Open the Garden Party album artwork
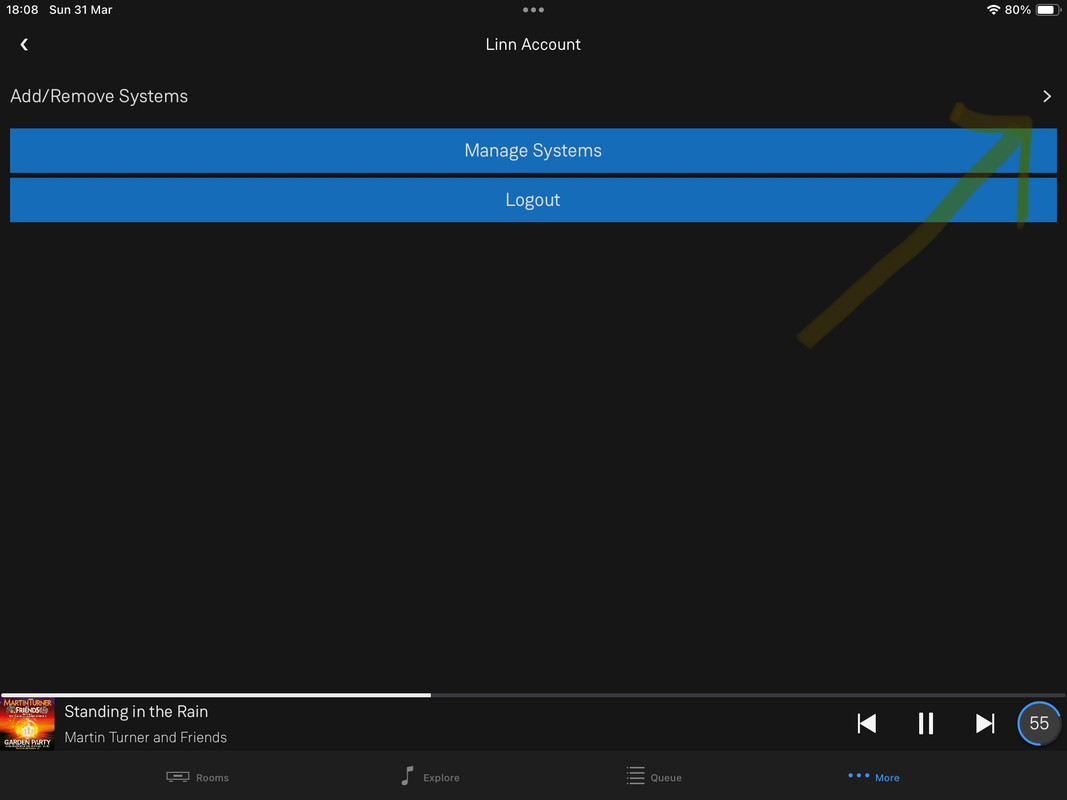The width and height of the screenshot is (1067, 800). (x=27, y=724)
